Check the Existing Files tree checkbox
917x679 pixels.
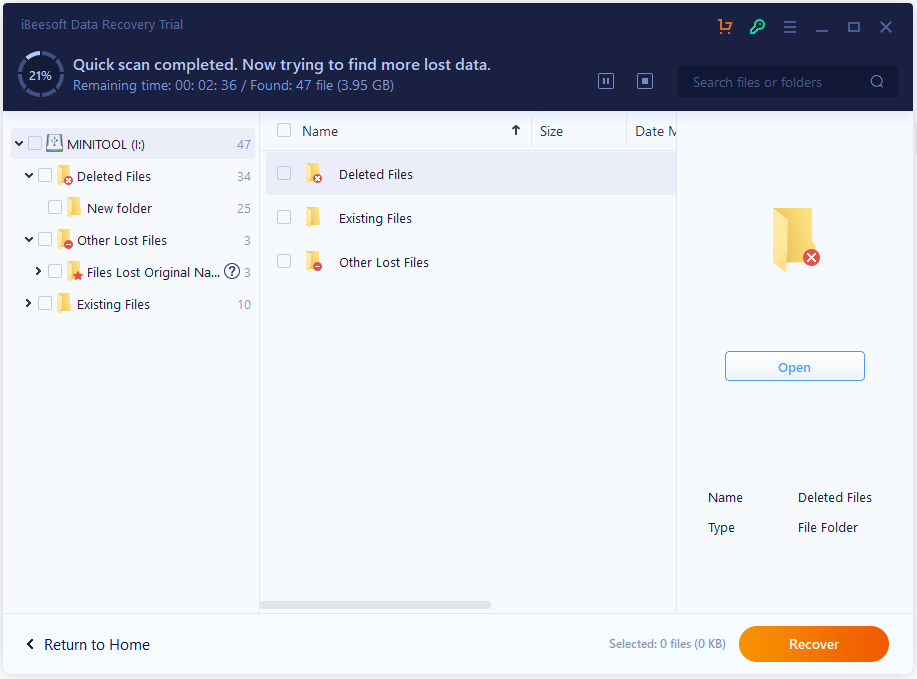point(45,303)
